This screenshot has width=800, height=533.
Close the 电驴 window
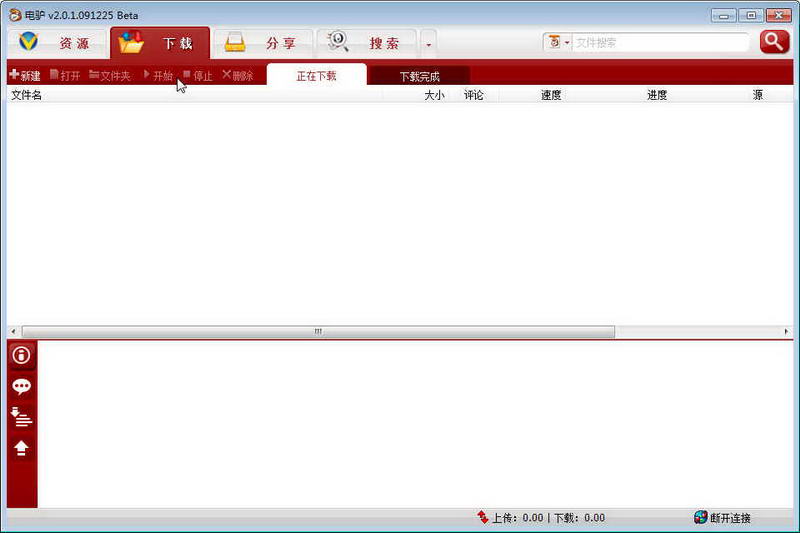coord(779,15)
